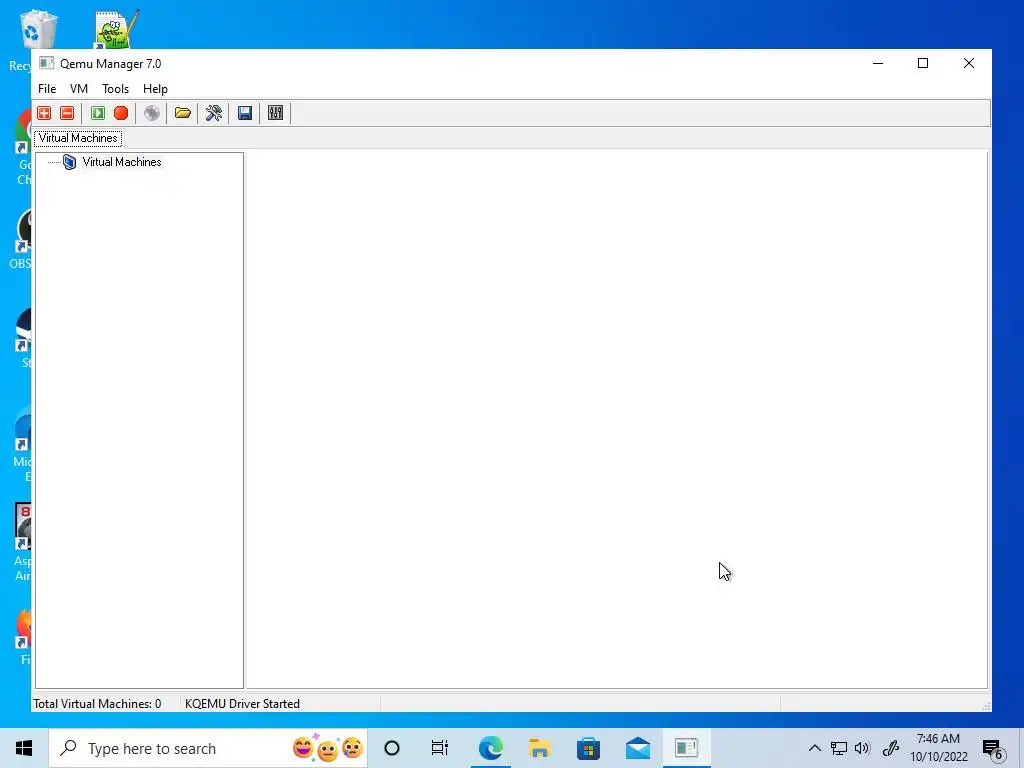
Task: Open the notification center icon
Action: (x=993, y=748)
